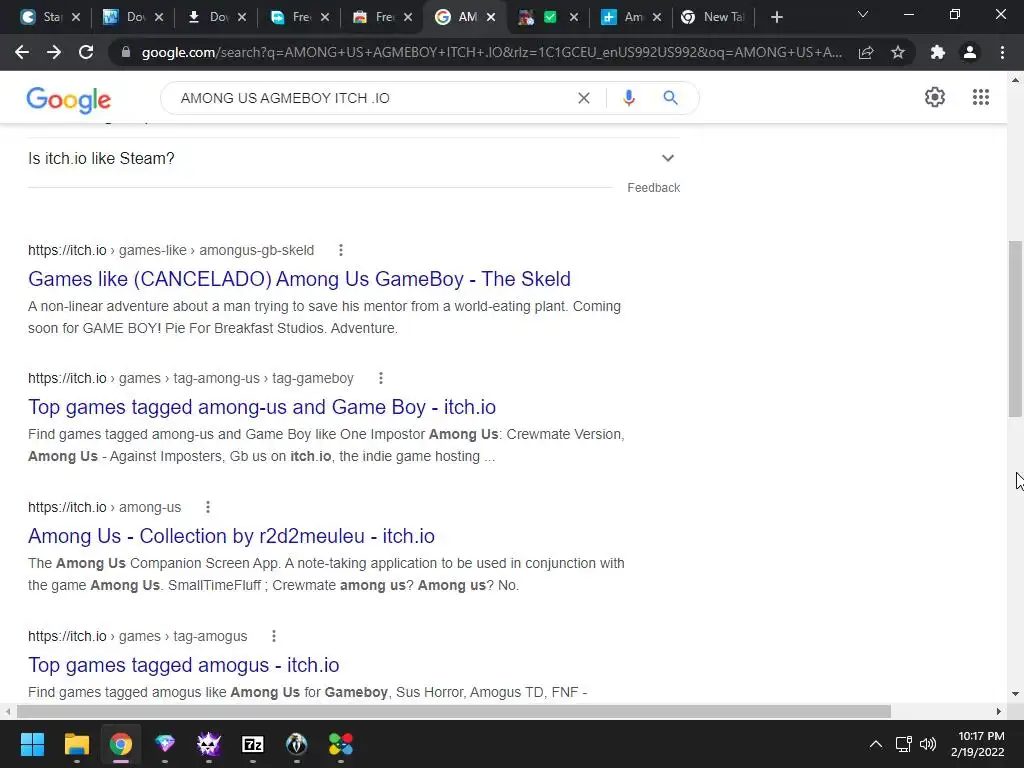Open Games like (CANCELADO) Among Us GameBoy result
The image size is (1024, 768).
(299, 279)
